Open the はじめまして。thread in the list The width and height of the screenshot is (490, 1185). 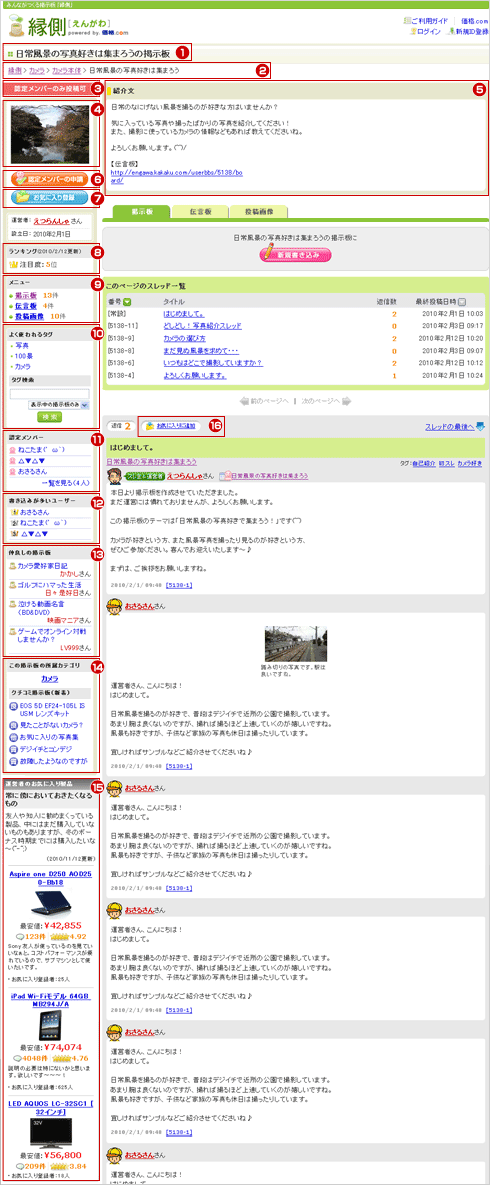click(185, 313)
